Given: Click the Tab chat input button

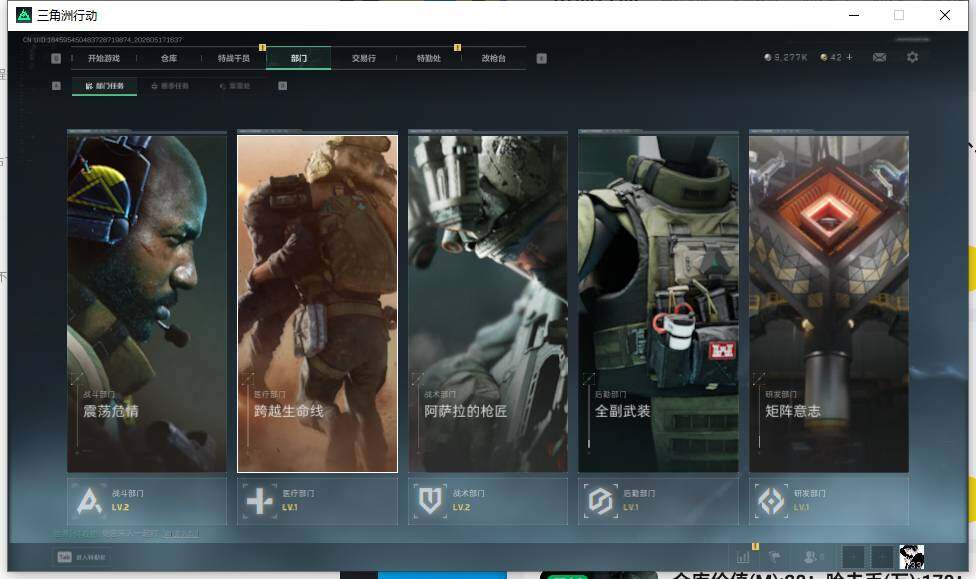Looking at the screenshot, I should (82, 557).
